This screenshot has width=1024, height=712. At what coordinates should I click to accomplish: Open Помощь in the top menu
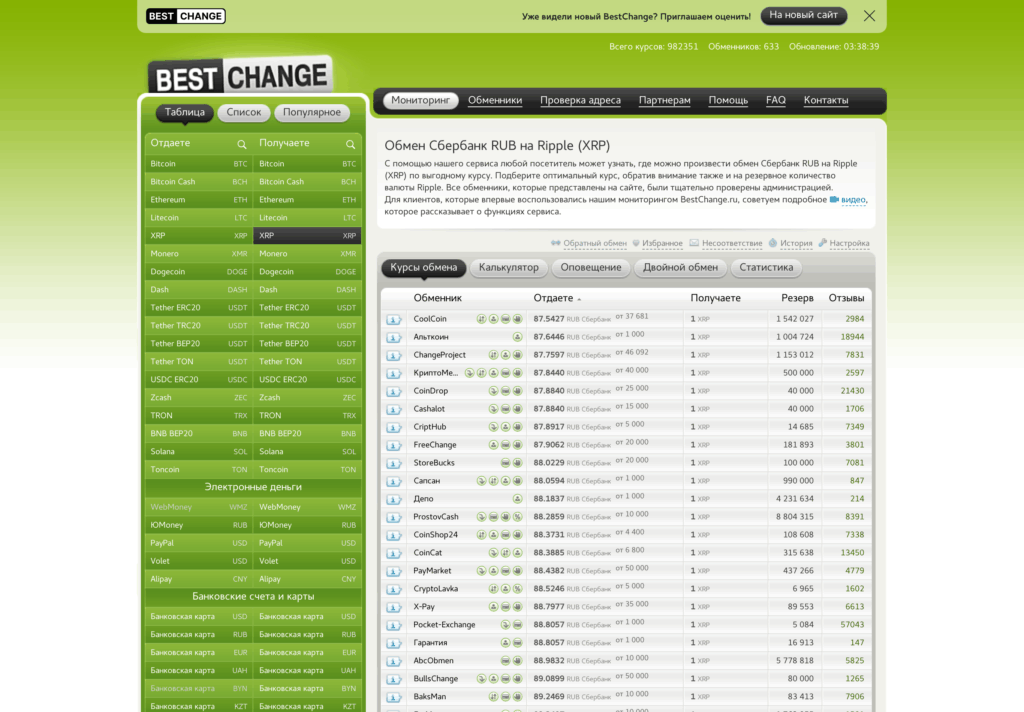[x=728, y=100]
